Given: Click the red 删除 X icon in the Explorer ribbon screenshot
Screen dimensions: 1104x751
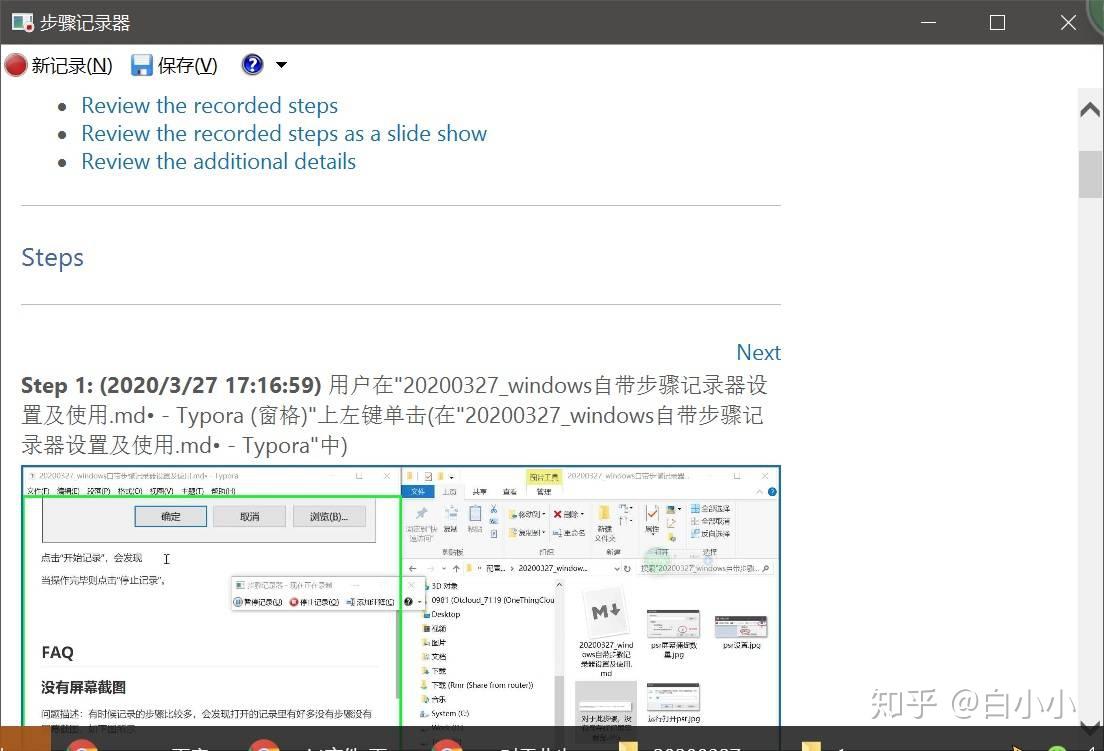Looking at the screenshot, I should [557, 514].
